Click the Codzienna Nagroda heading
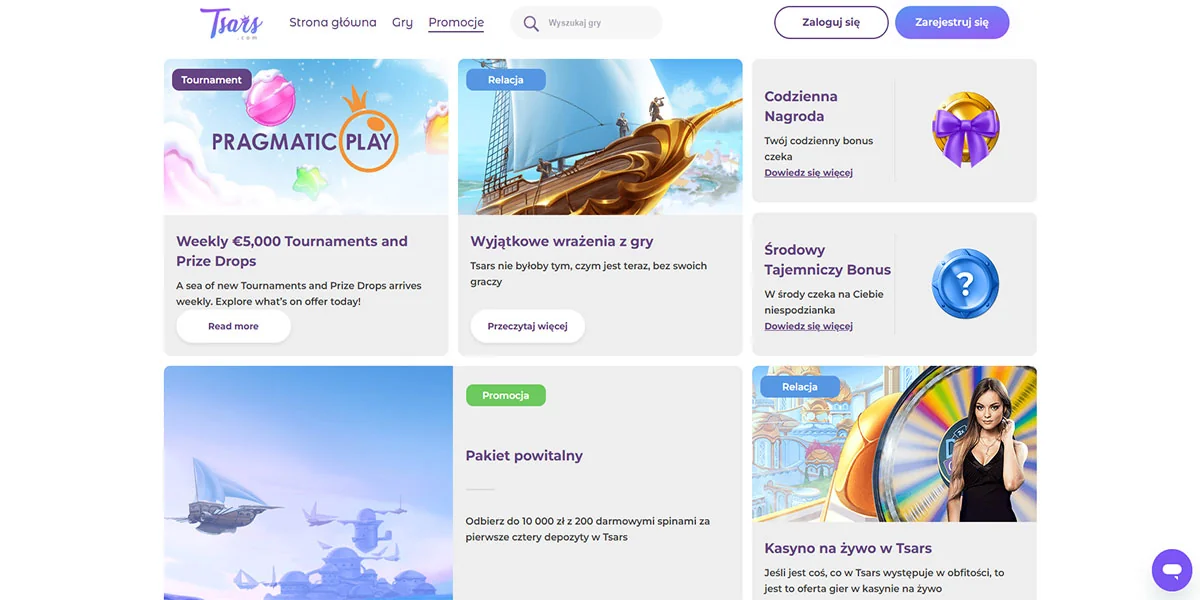Image resolution: width=1200 pixels, height=600 pixels. [801, 106]
